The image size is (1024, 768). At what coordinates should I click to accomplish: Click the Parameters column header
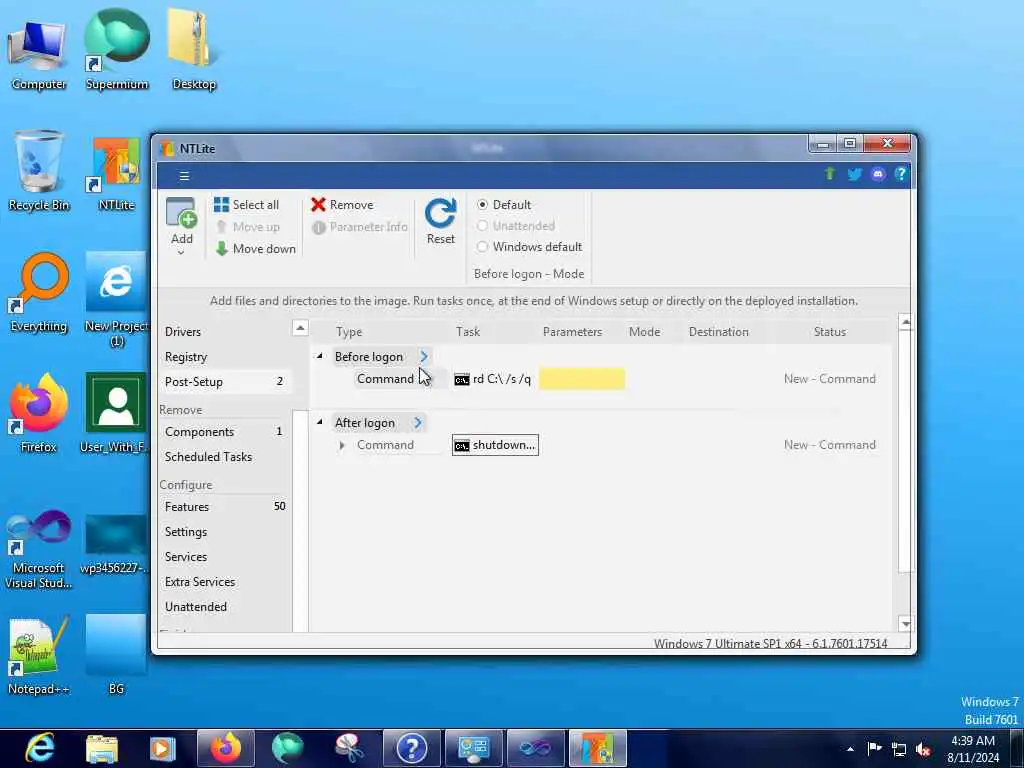click(572, 332)
